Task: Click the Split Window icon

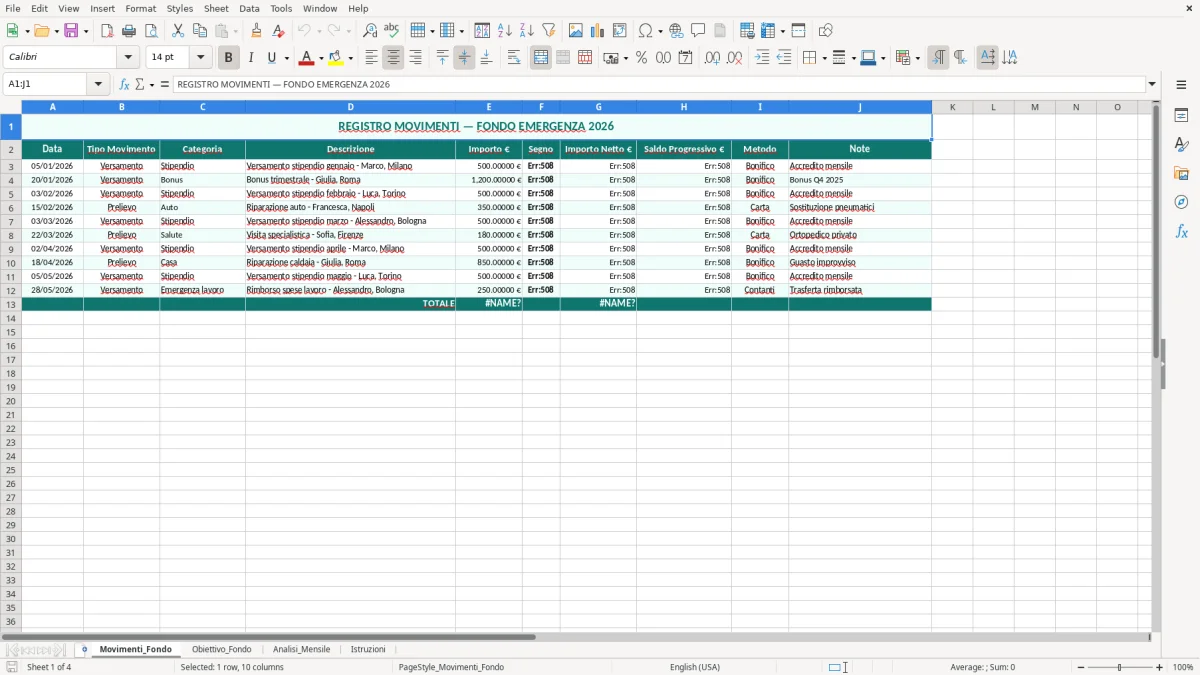Action: tap(798, 31)
